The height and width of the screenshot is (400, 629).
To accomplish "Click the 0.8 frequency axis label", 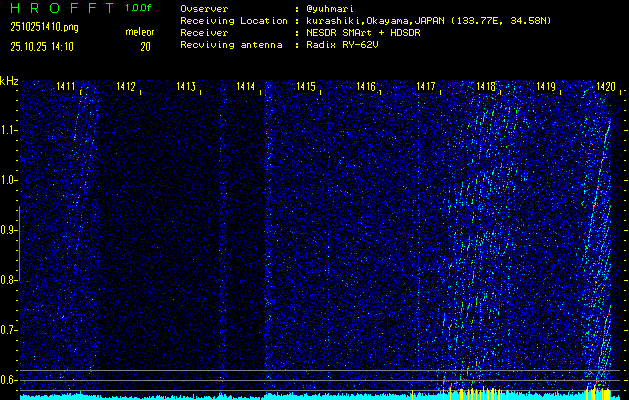I will [x=8, y=280].
